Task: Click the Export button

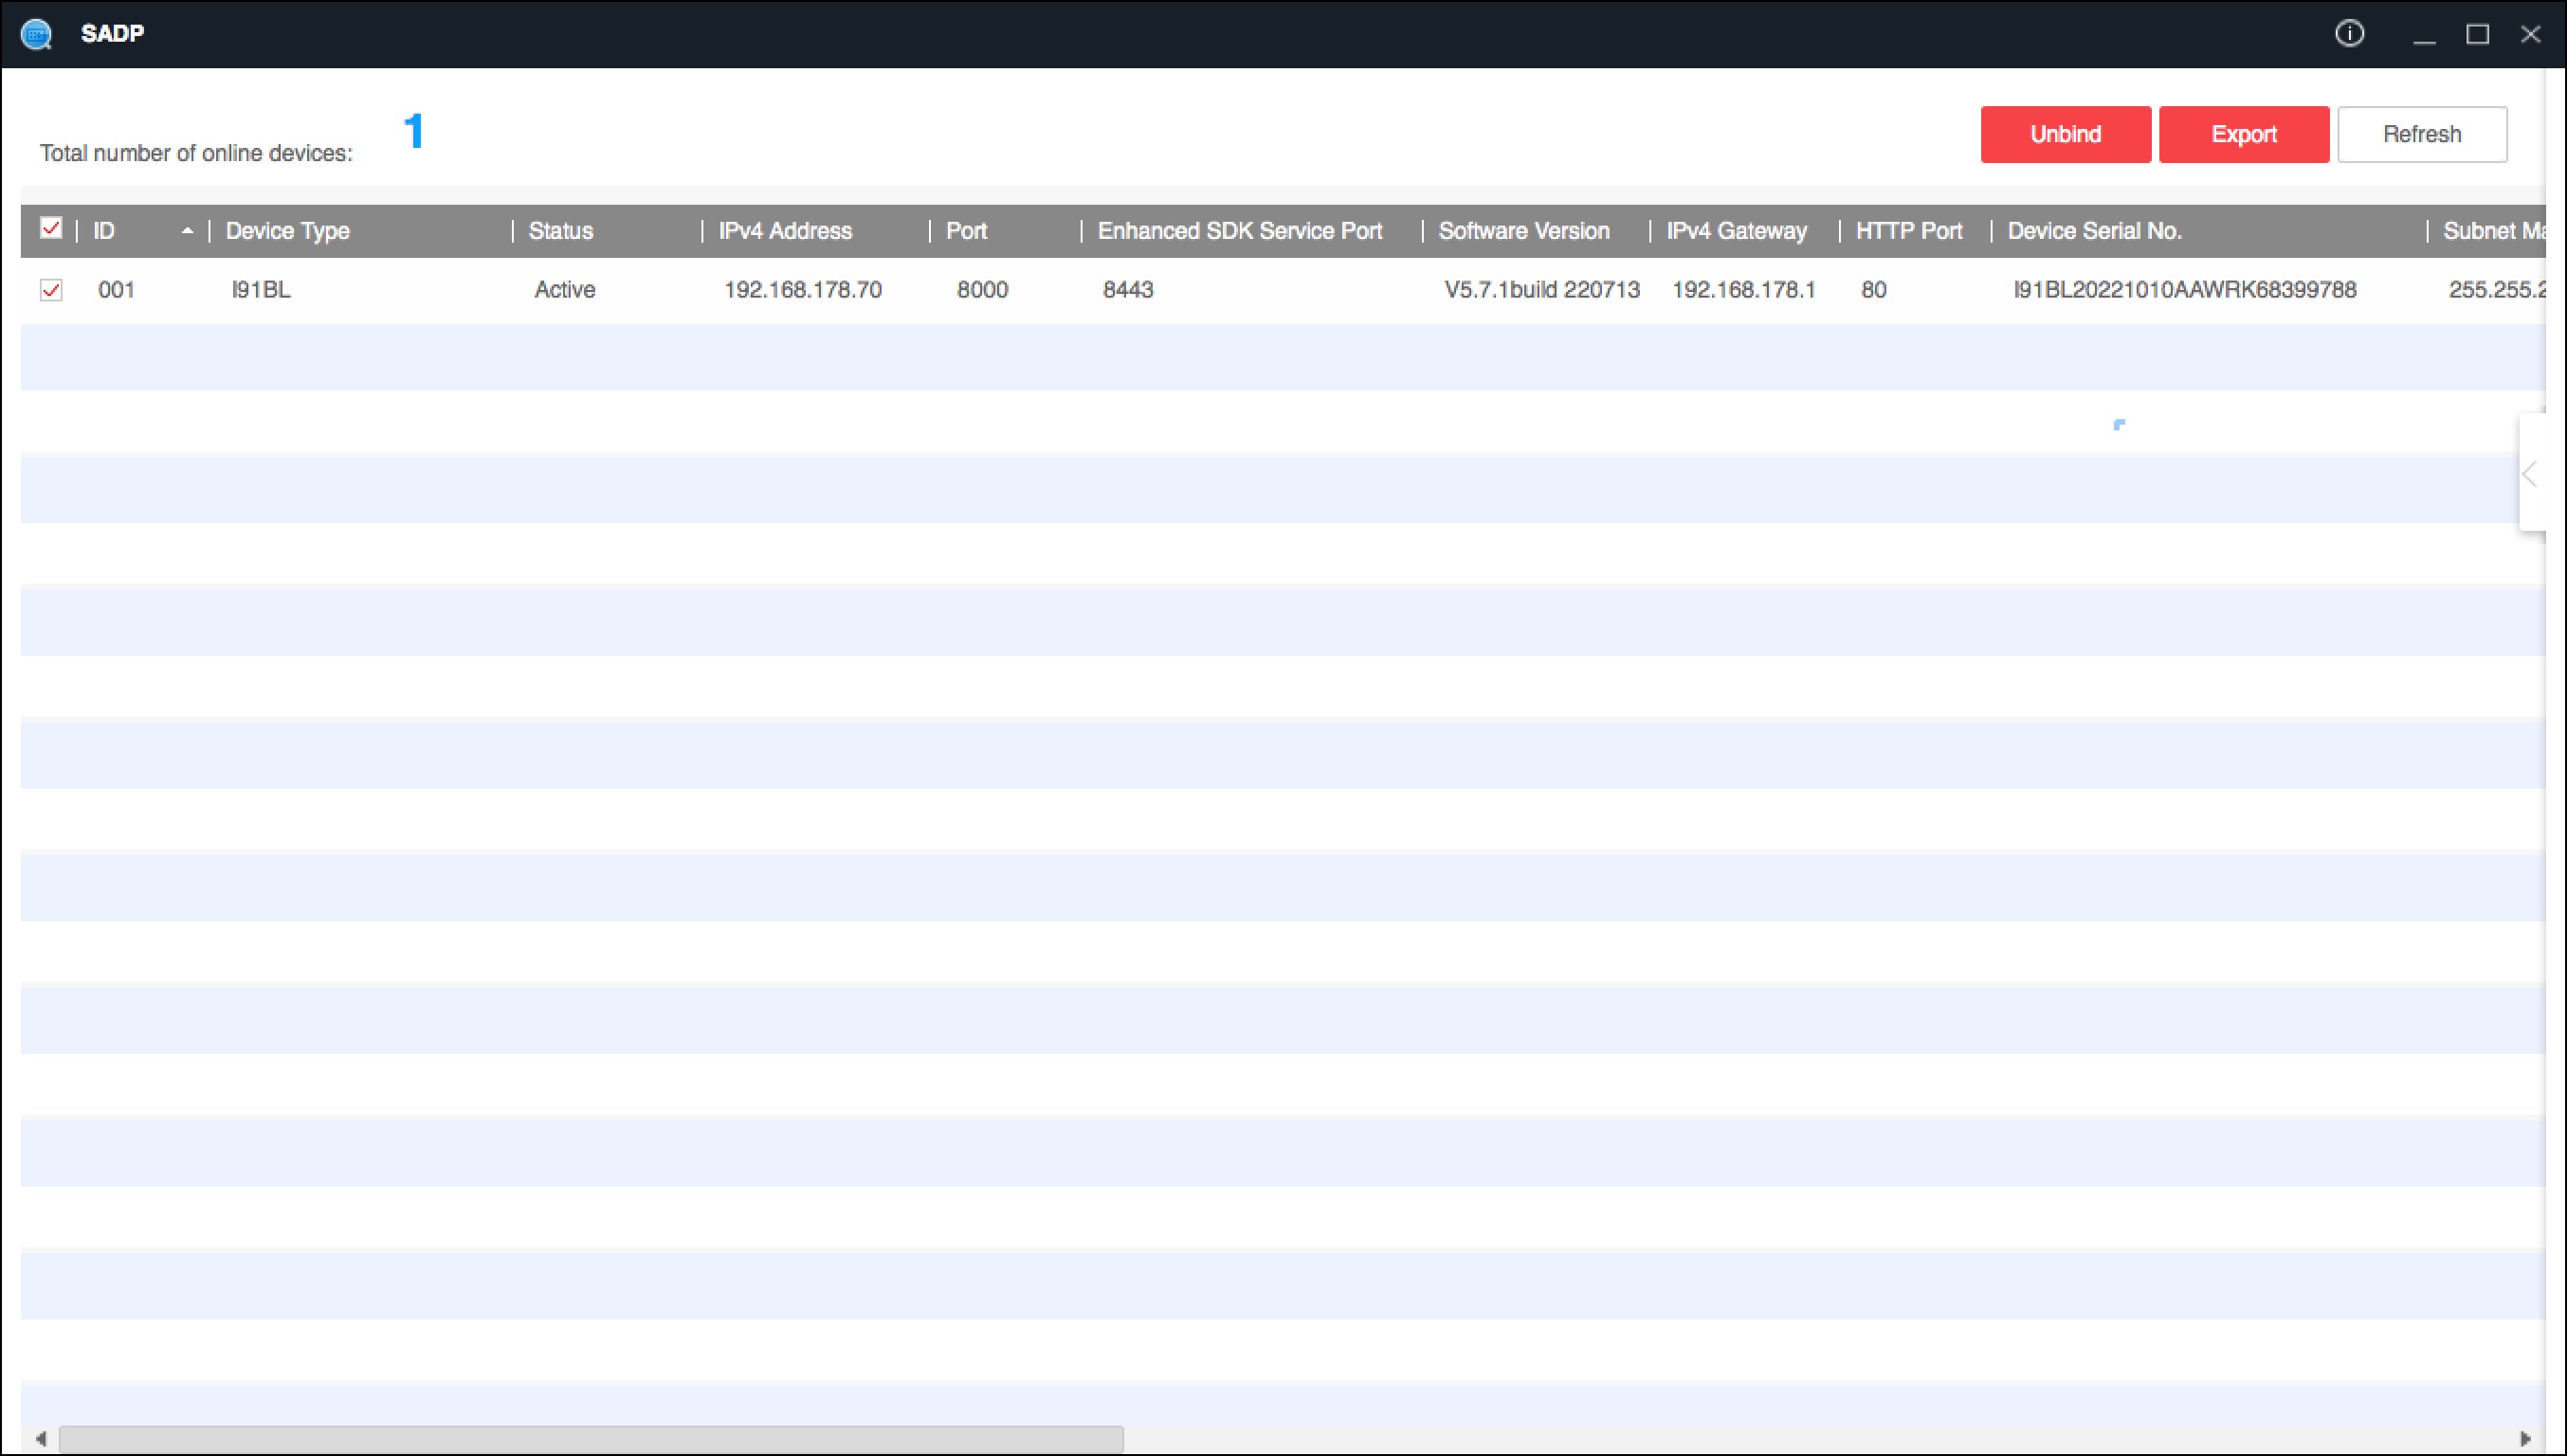Action: [2243, 134]
